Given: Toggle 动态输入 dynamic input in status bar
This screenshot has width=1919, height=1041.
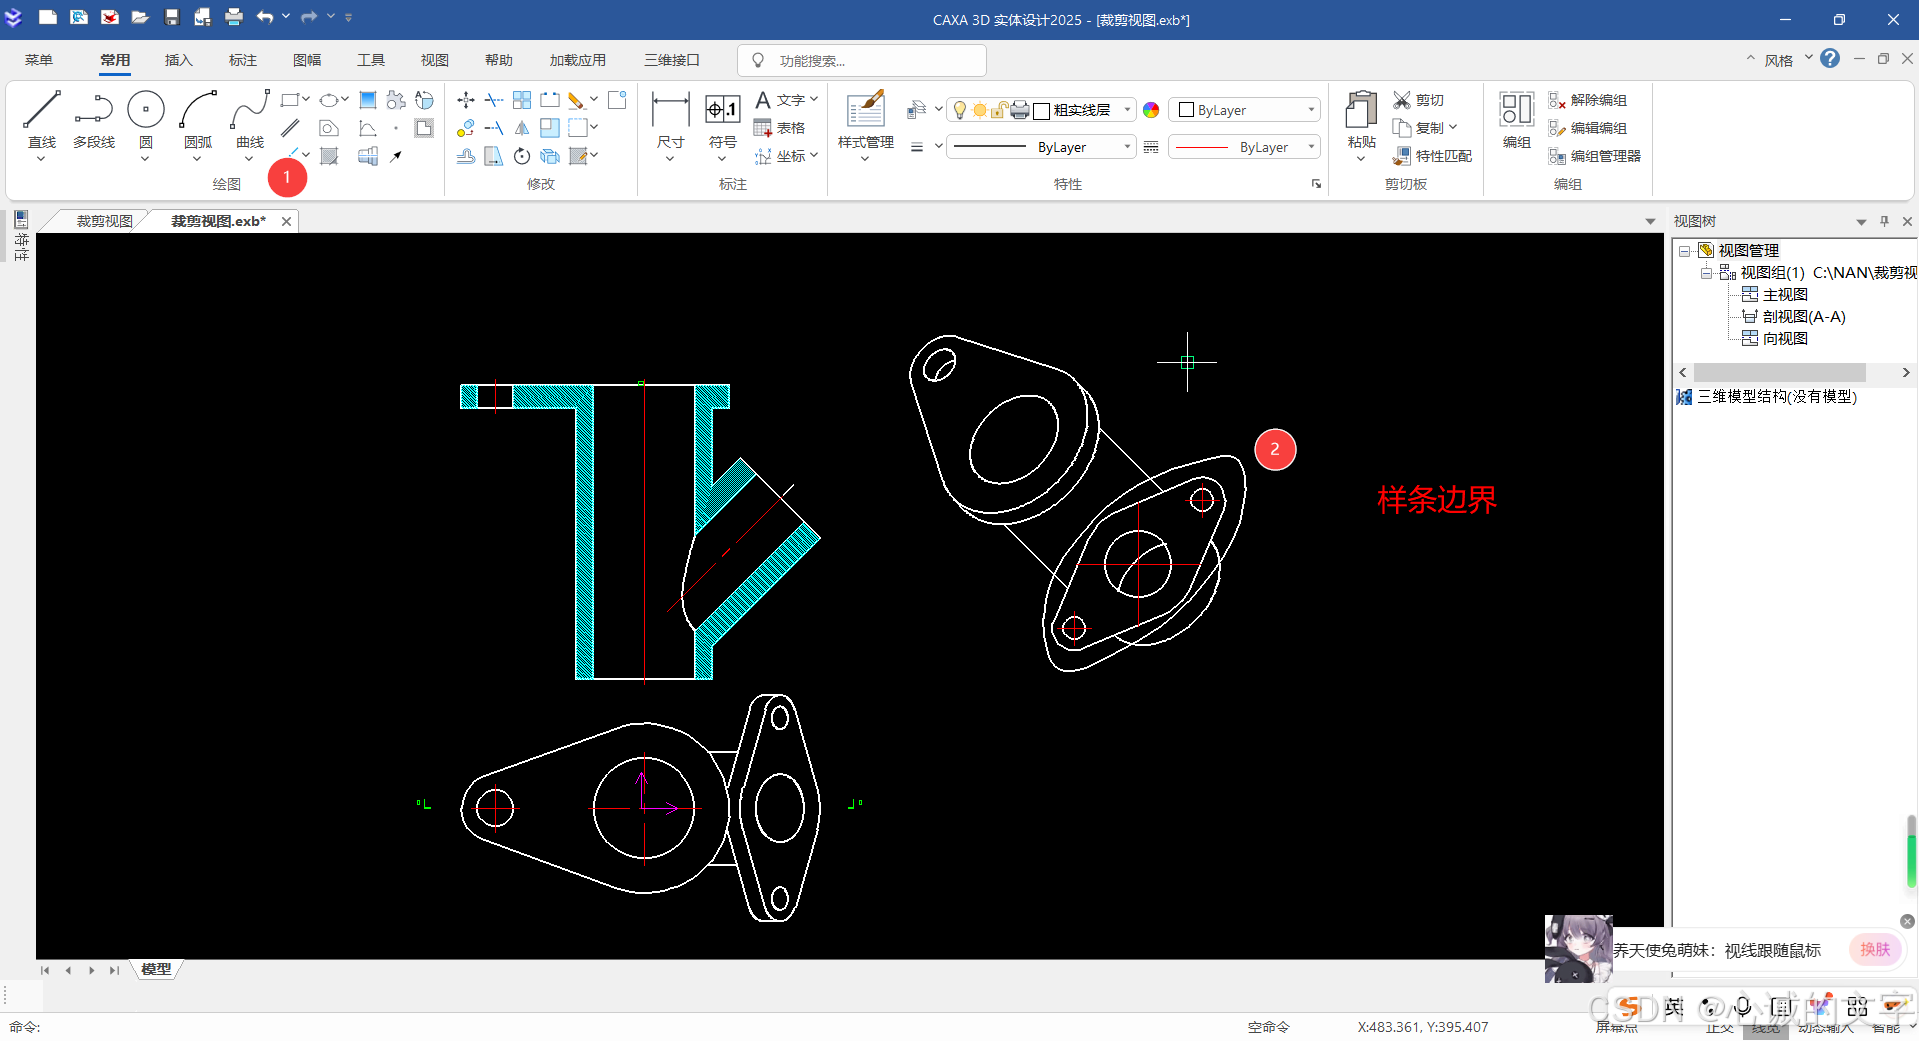Looking at the screenshot, I should (x=1825, y=1028).
